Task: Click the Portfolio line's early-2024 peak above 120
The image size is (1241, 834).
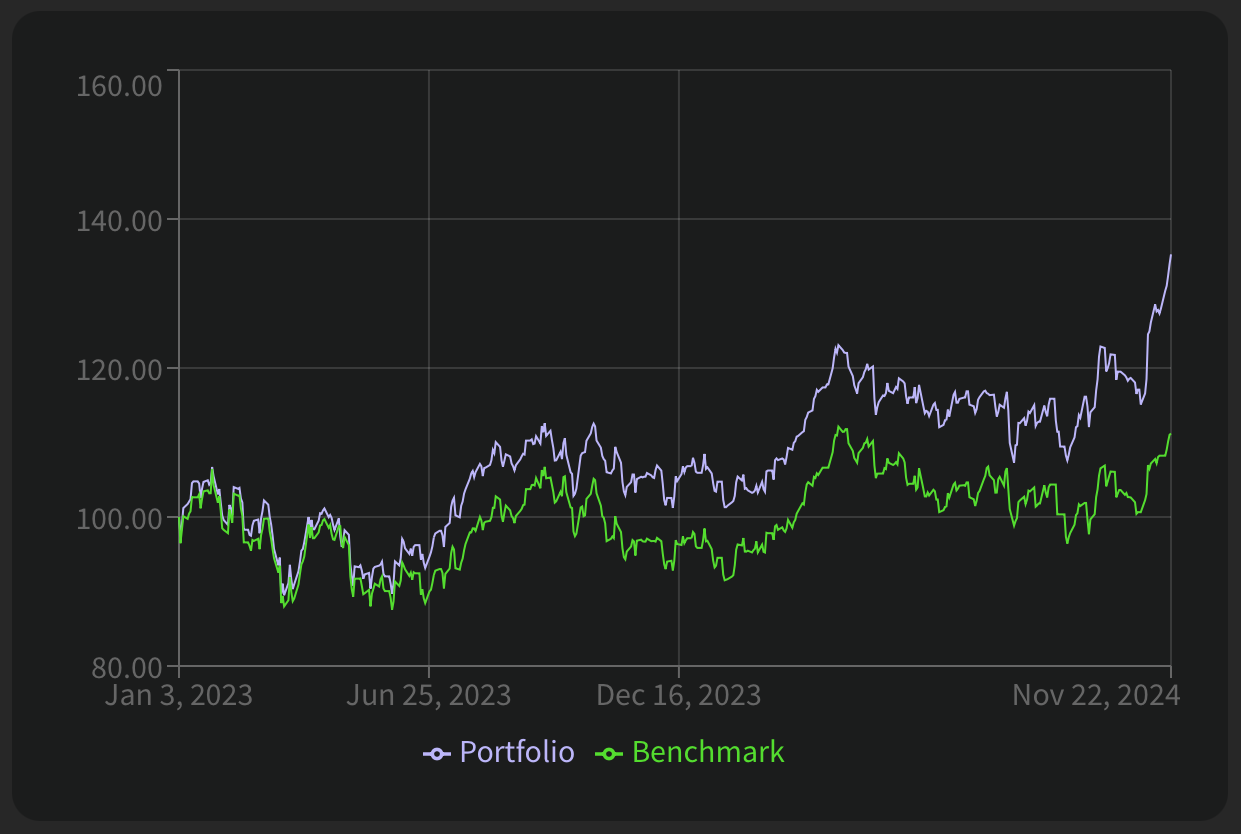Action: coord(837,346)
